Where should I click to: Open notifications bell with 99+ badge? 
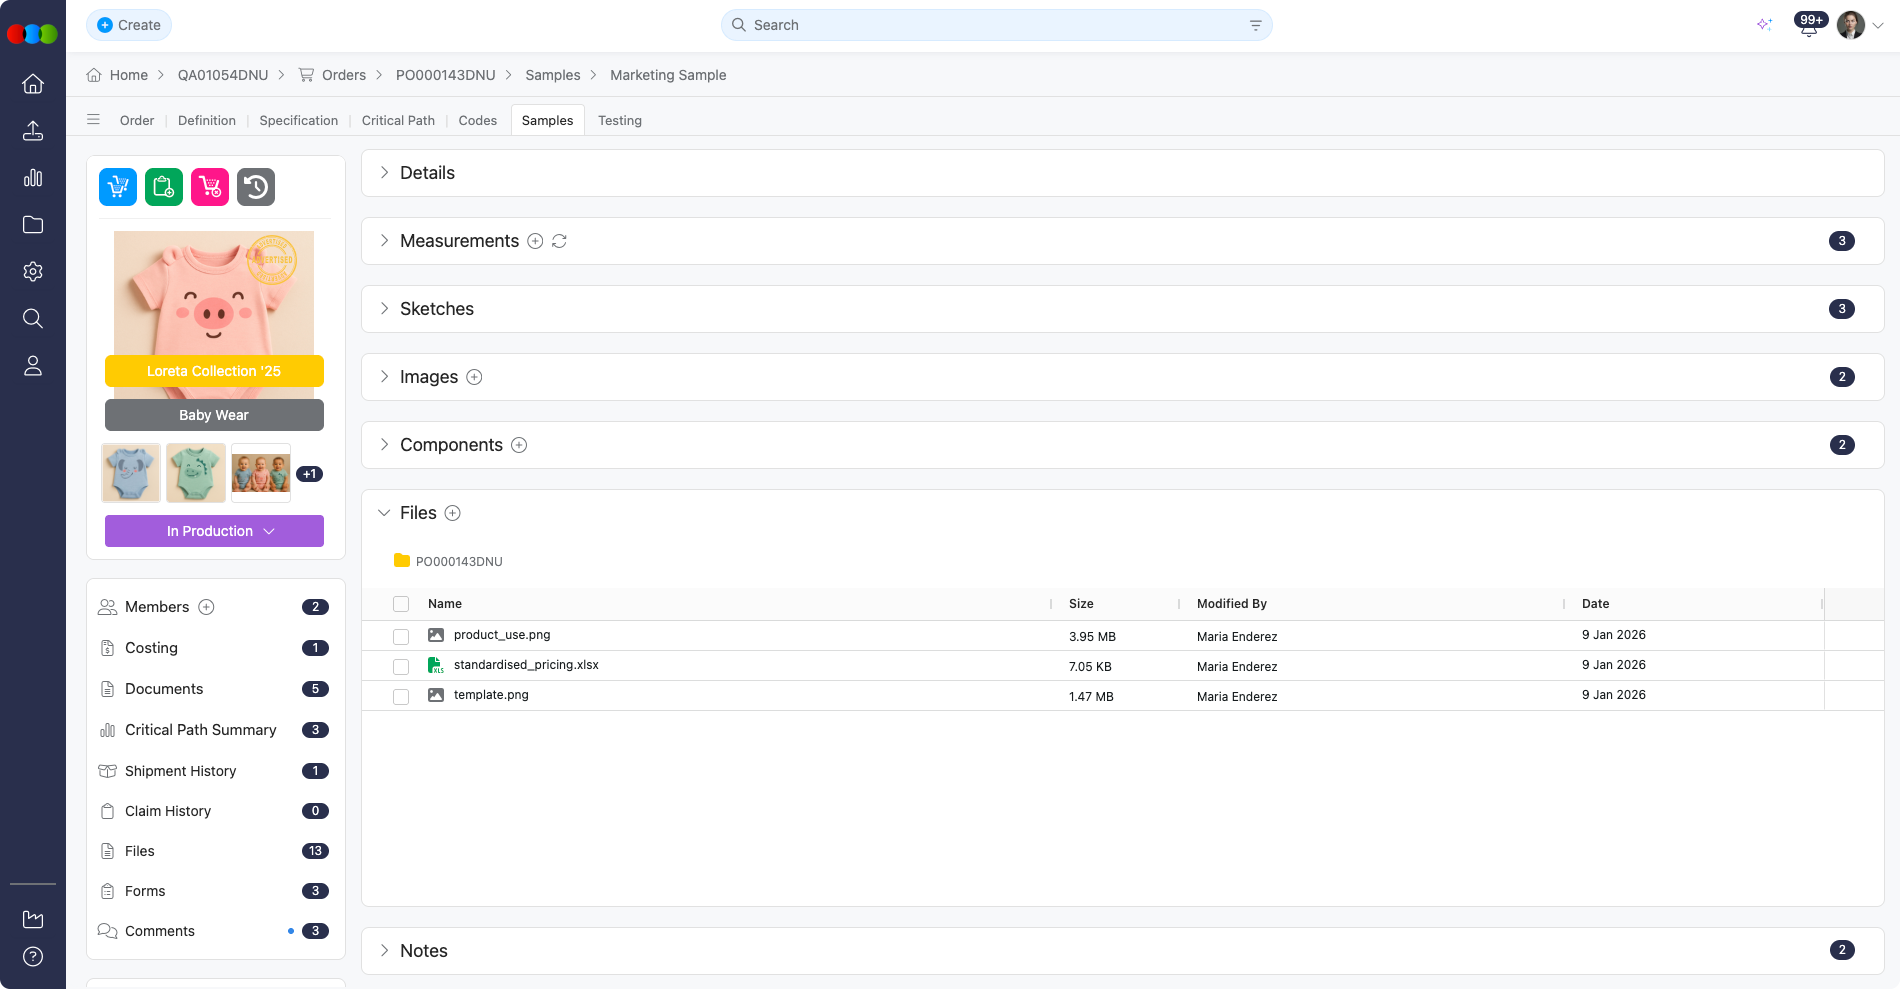pos(1808,26)
